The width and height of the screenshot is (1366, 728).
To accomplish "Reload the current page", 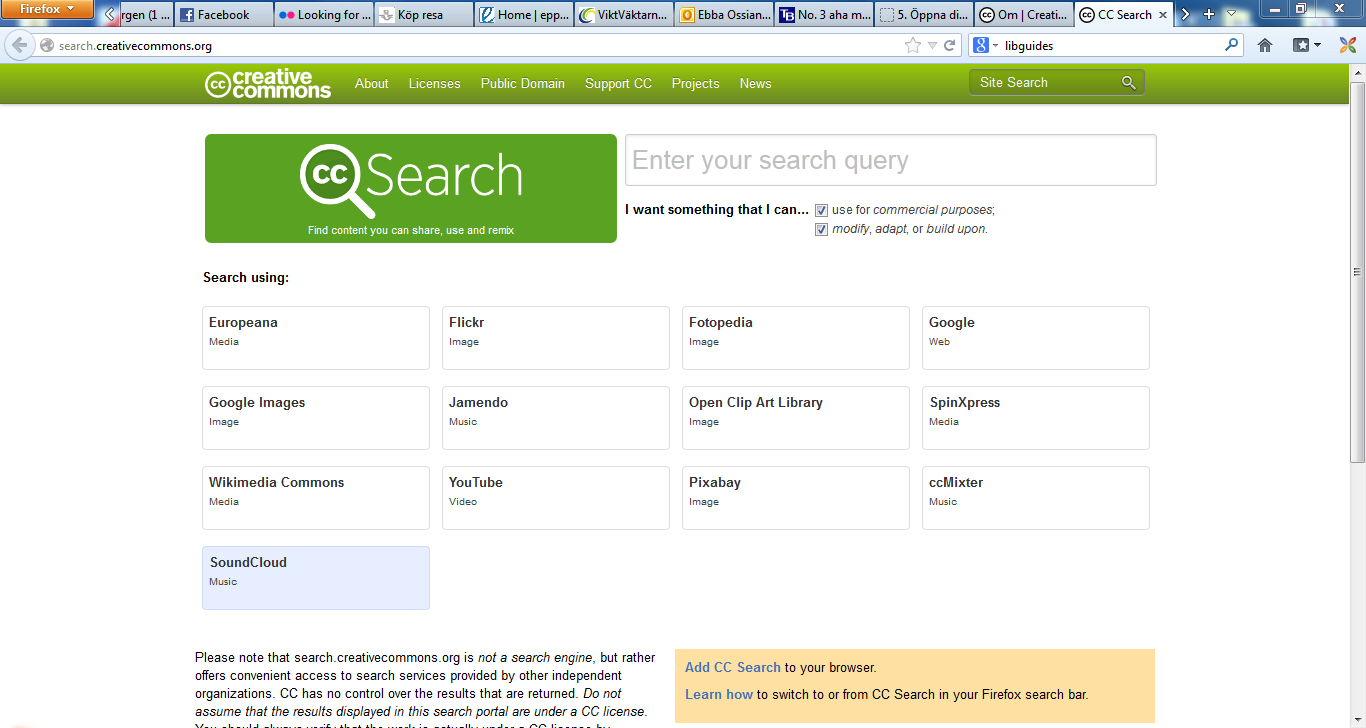I will (x=950, y=46).
